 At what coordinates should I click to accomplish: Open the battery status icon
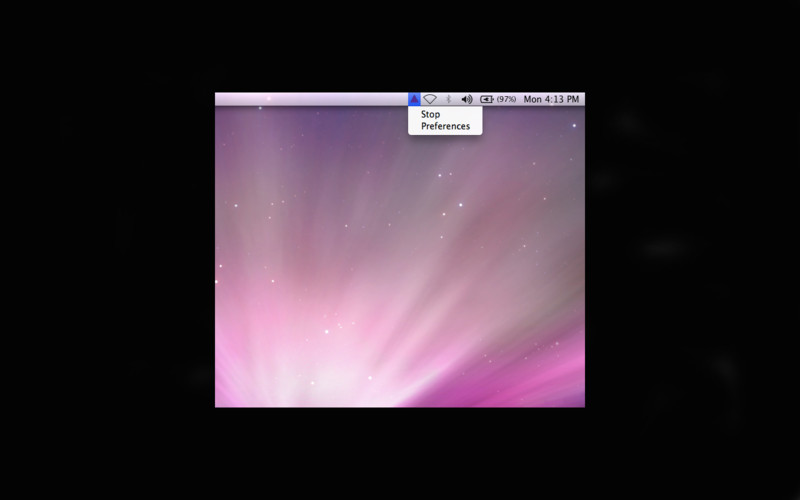click(x=487, y=99)
